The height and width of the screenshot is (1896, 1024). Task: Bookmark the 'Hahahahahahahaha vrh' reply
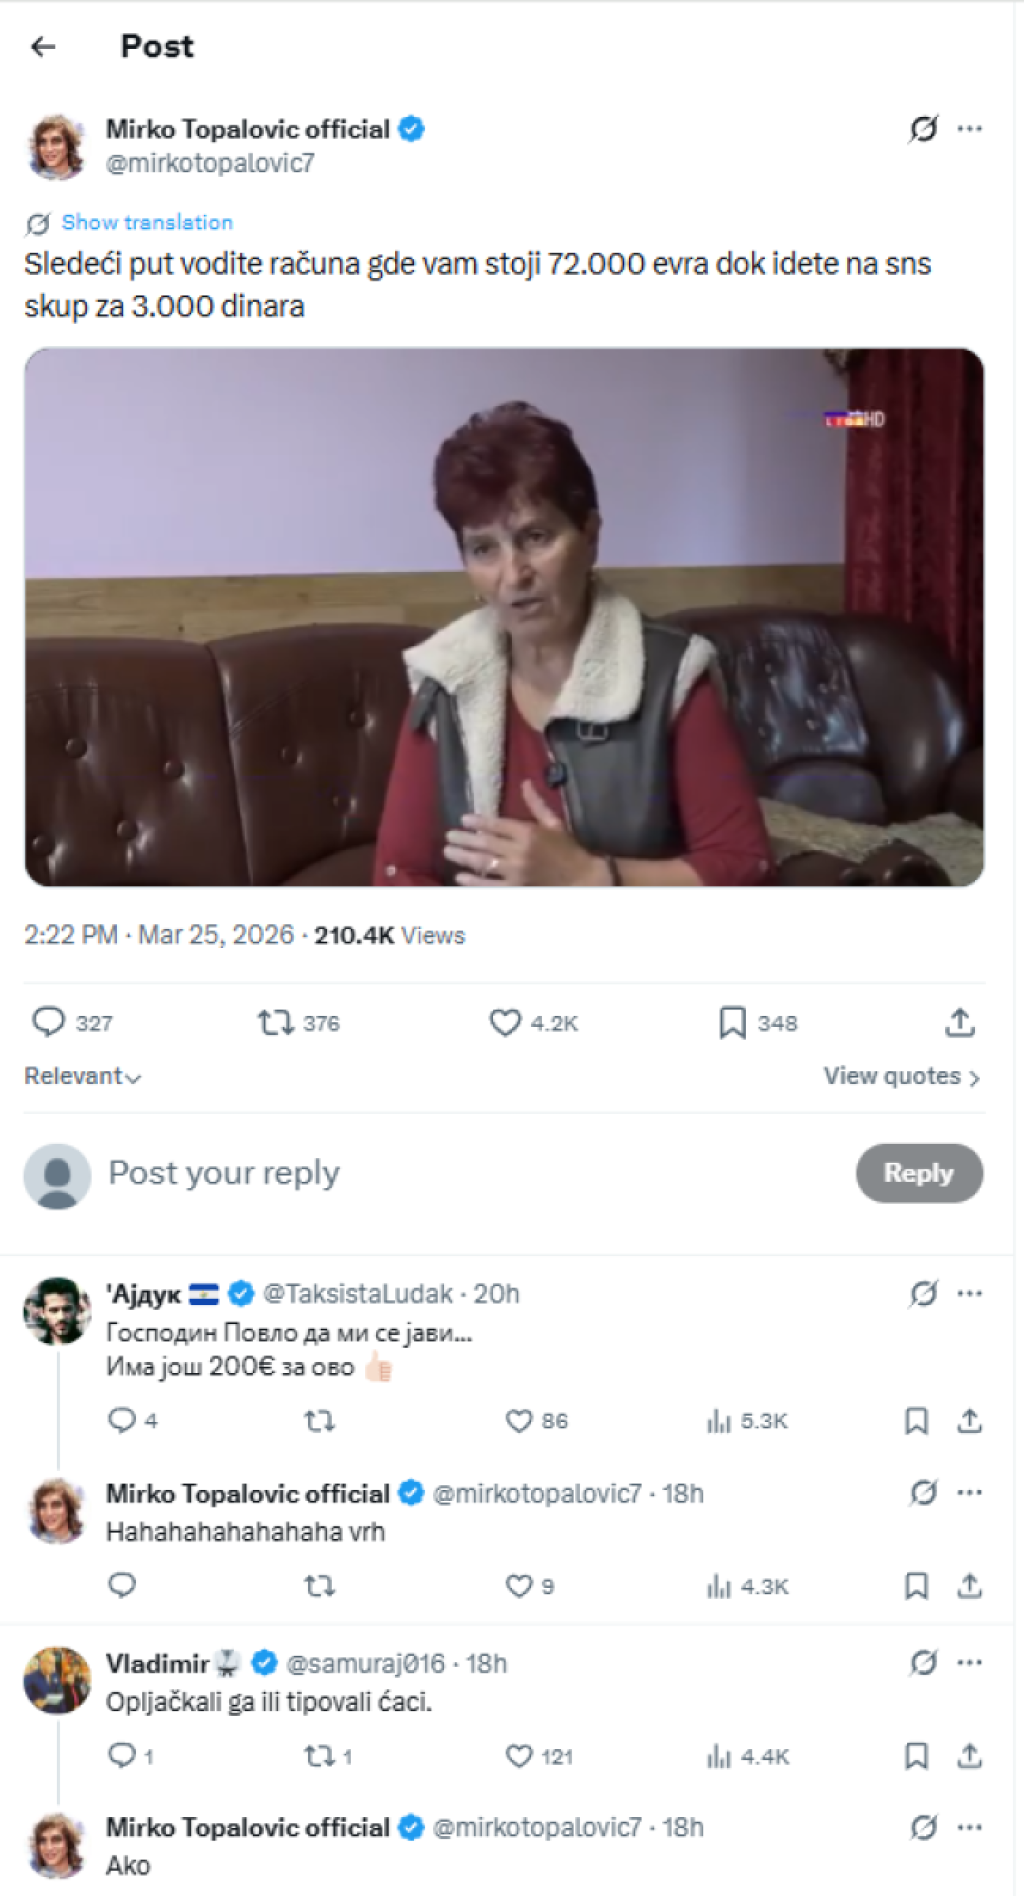click(916, 1586)
